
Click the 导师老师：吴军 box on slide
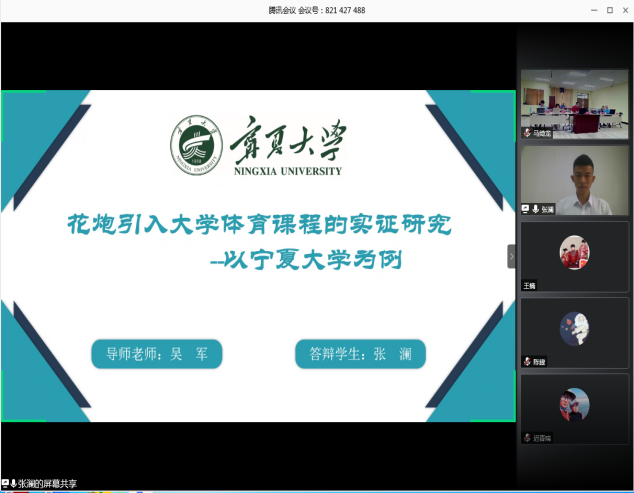click(156, 354)
